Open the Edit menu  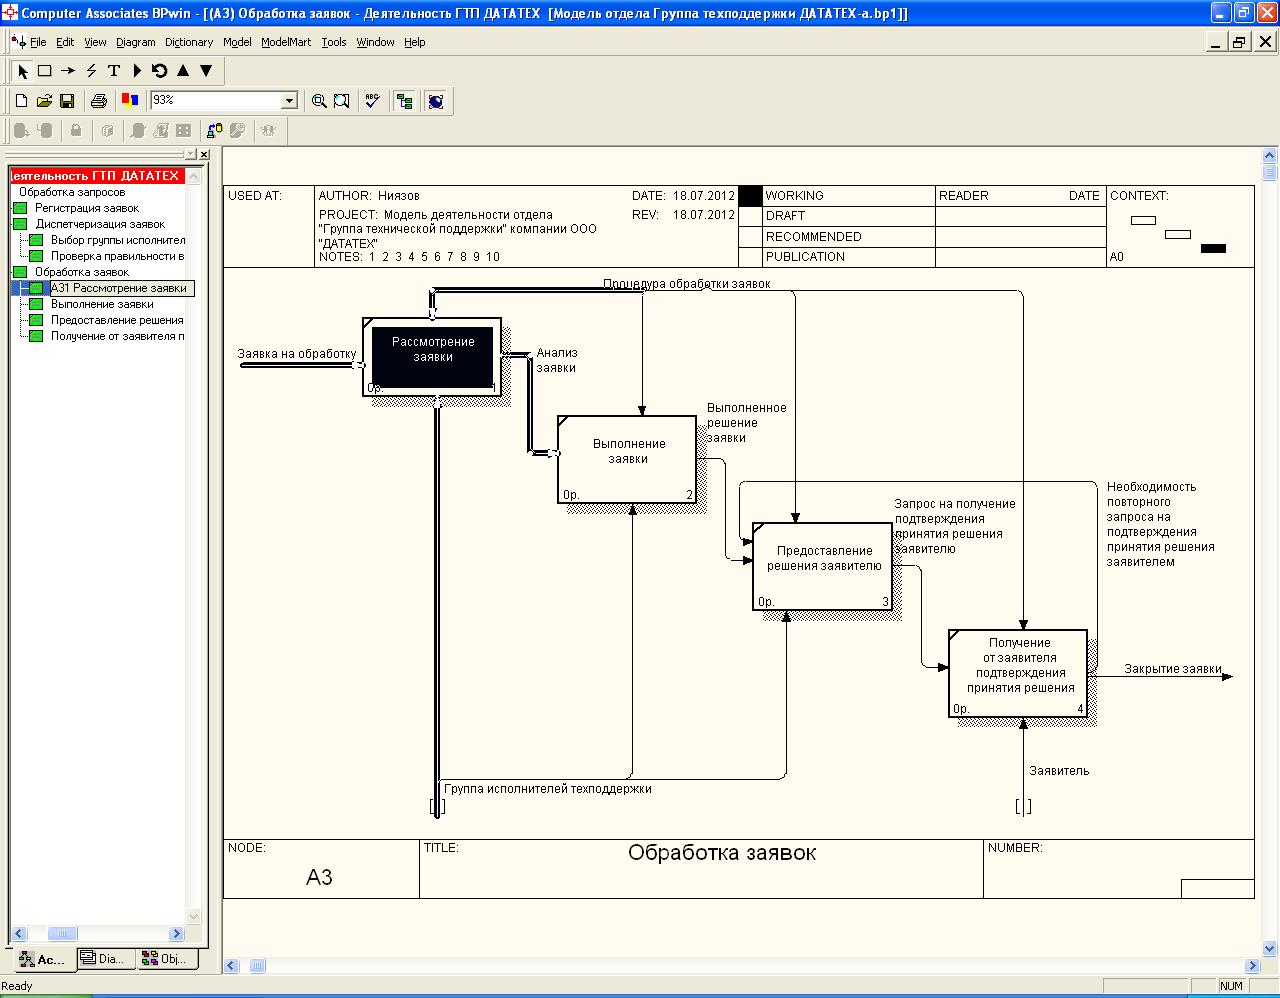pos(65,42)
